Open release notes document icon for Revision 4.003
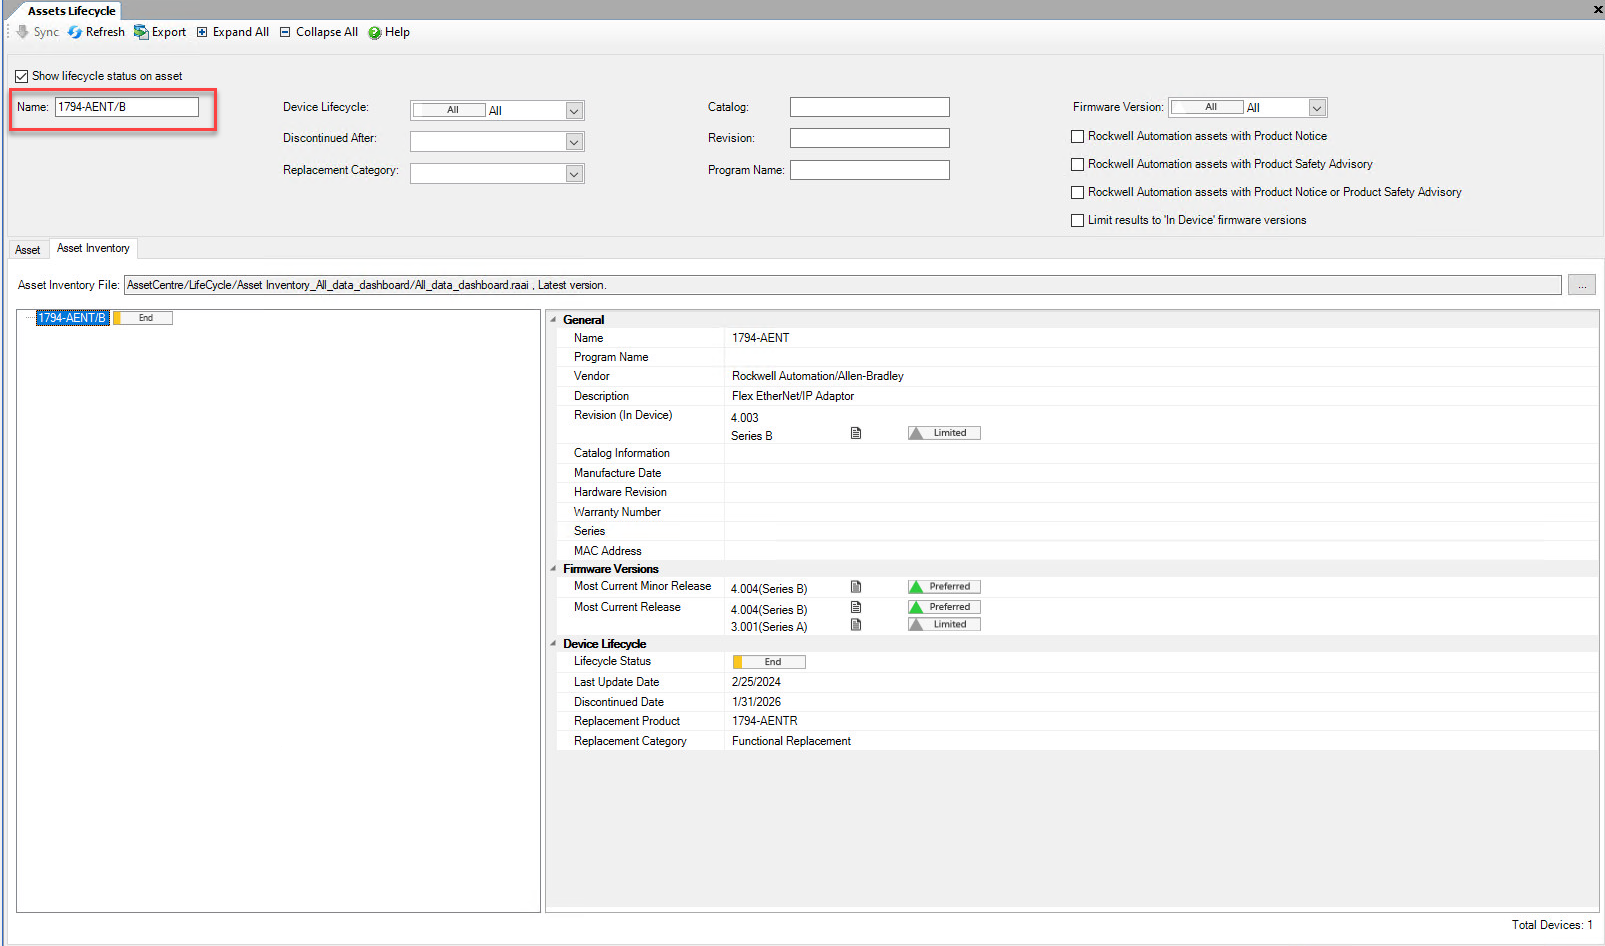 click(x=856, y=433)
